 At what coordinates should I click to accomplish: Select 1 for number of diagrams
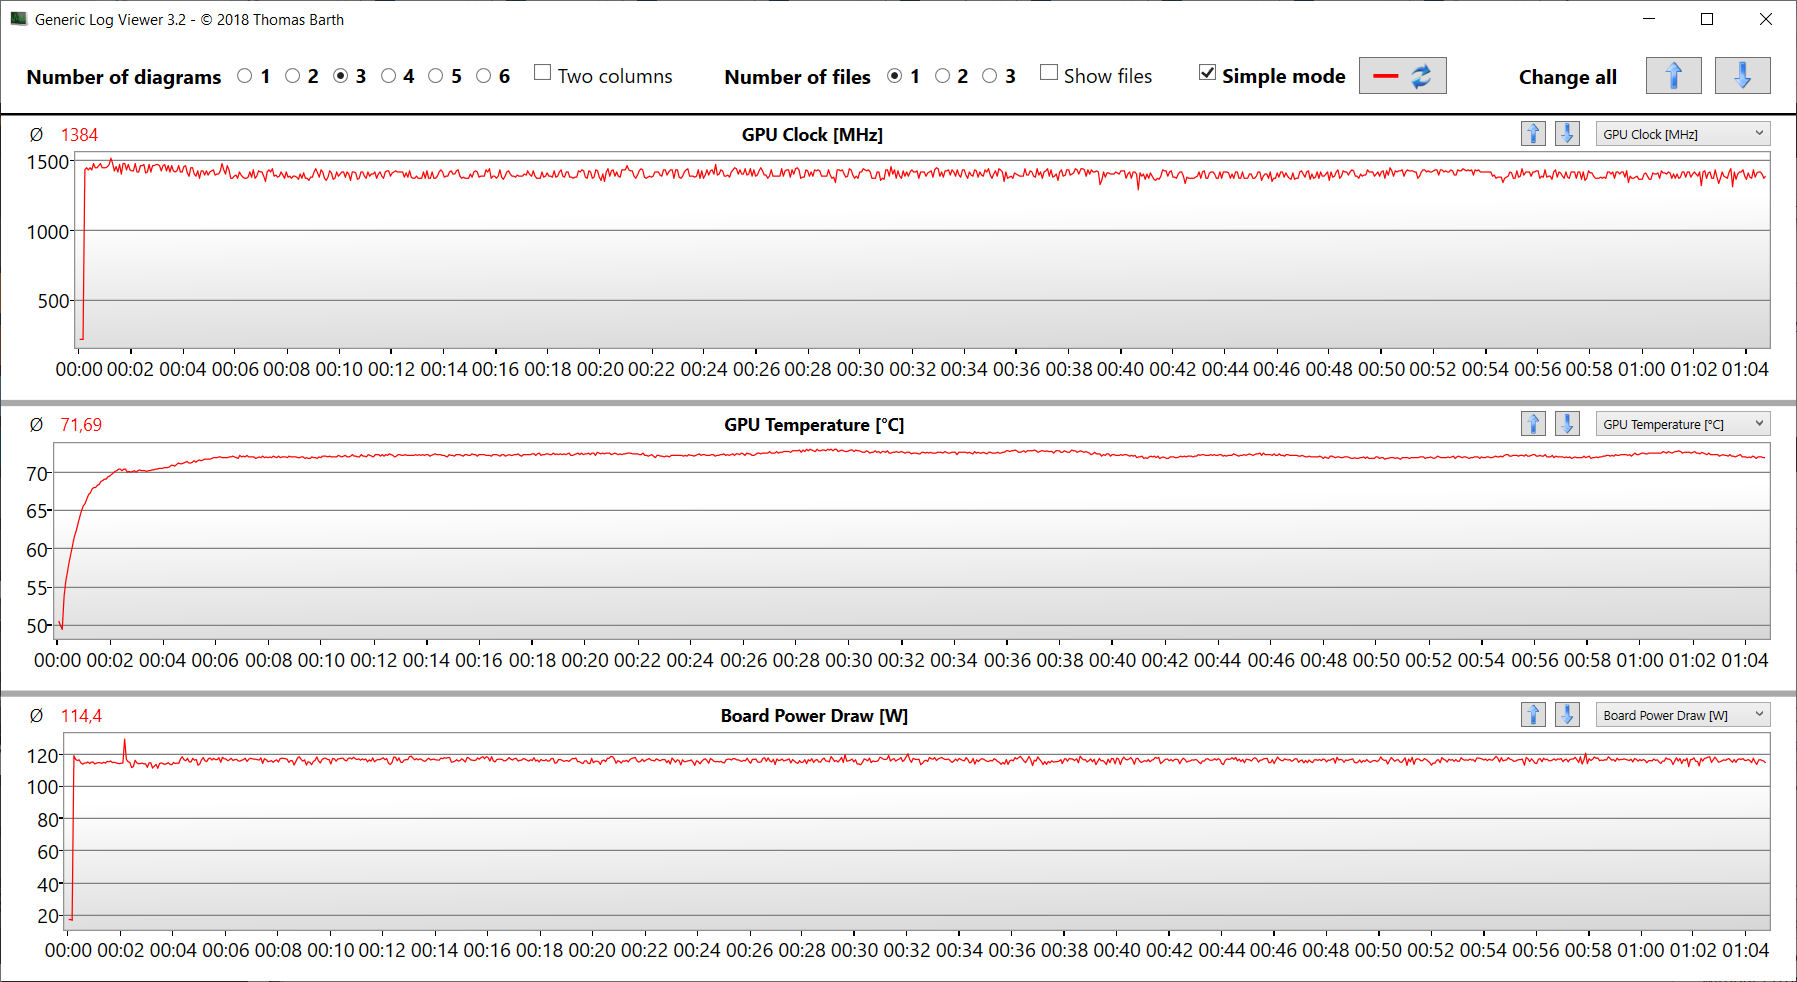[245, 76]
